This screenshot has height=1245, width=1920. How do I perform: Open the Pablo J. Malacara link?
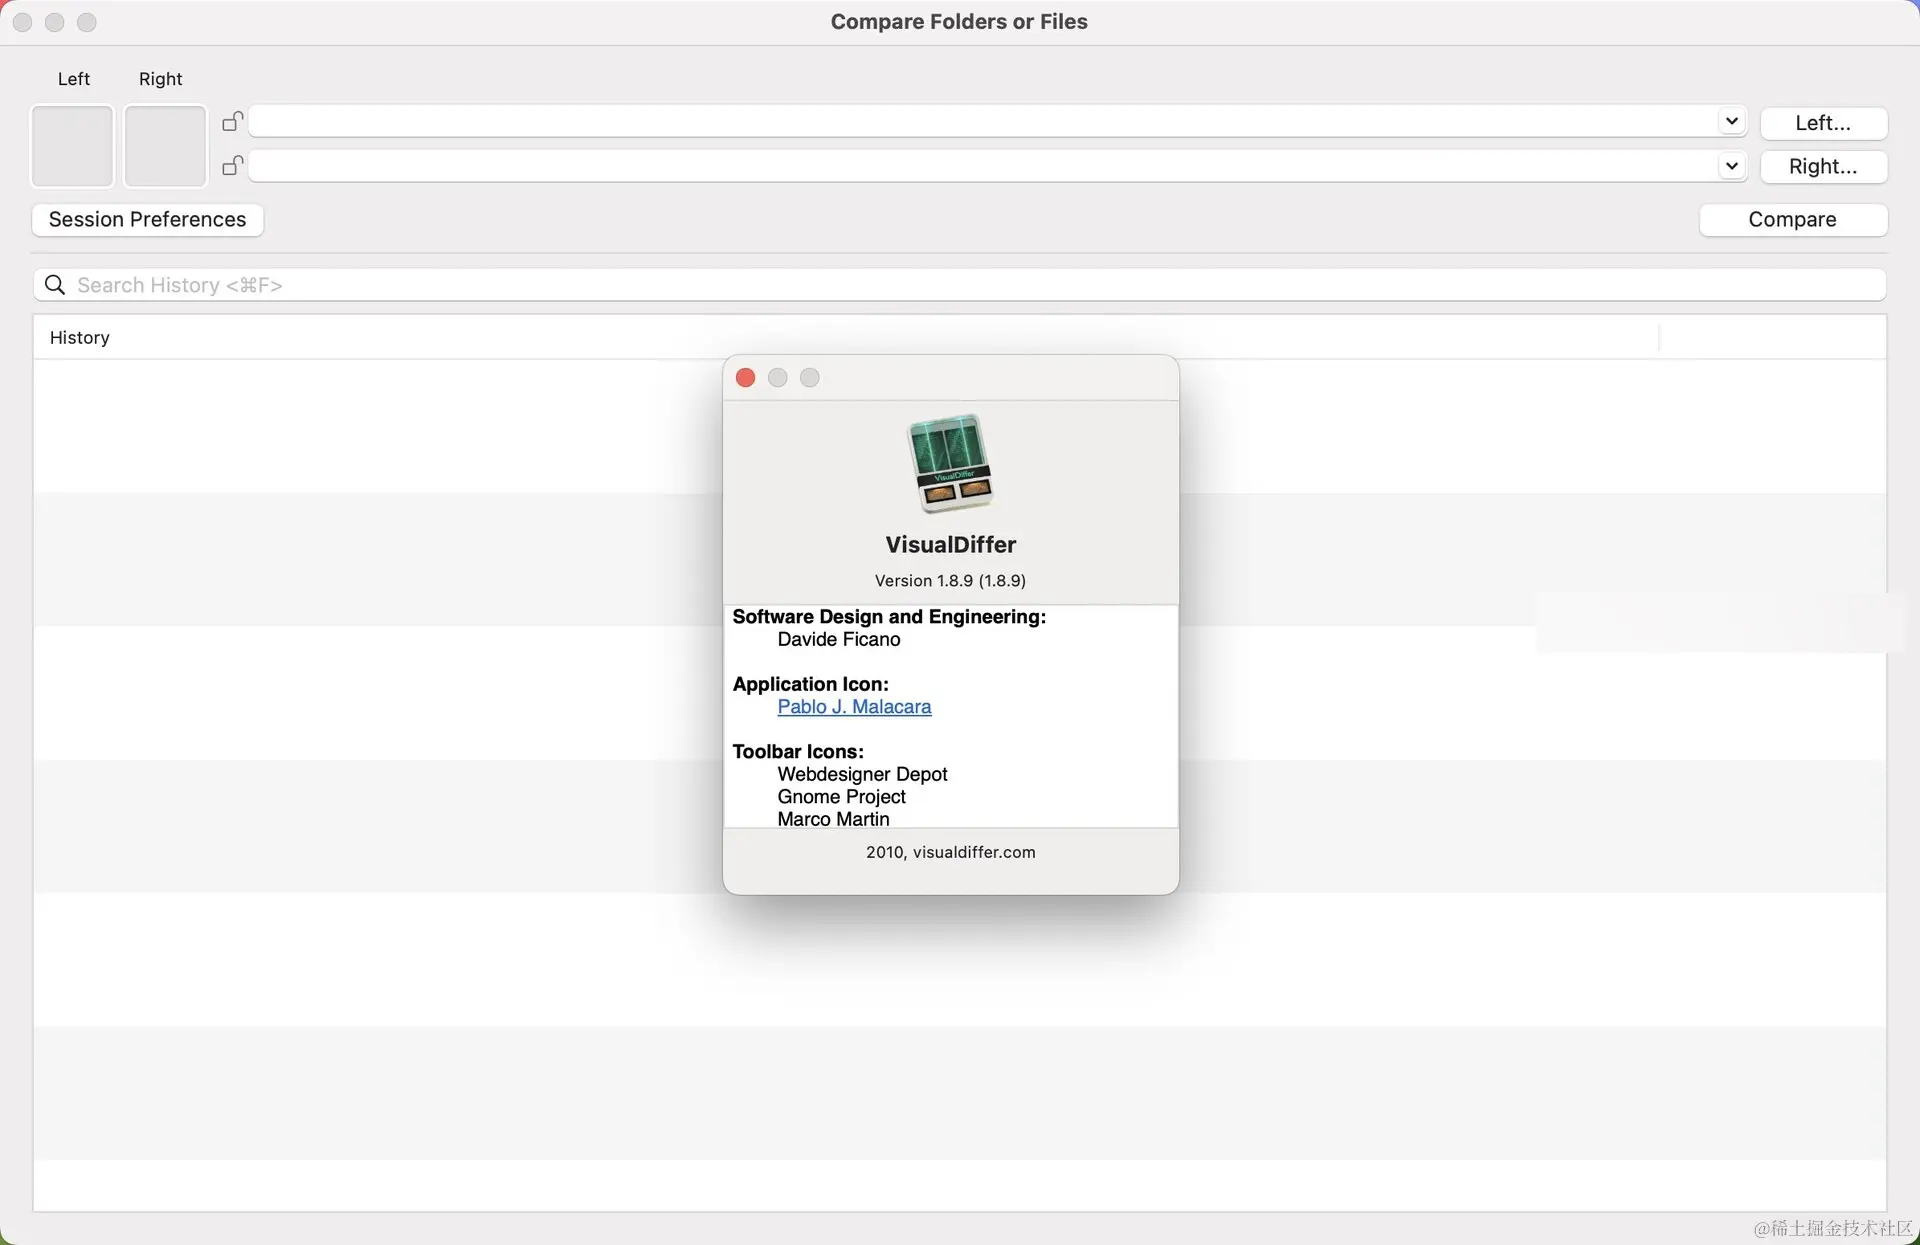pyautogui.click(x=854, y=707)
